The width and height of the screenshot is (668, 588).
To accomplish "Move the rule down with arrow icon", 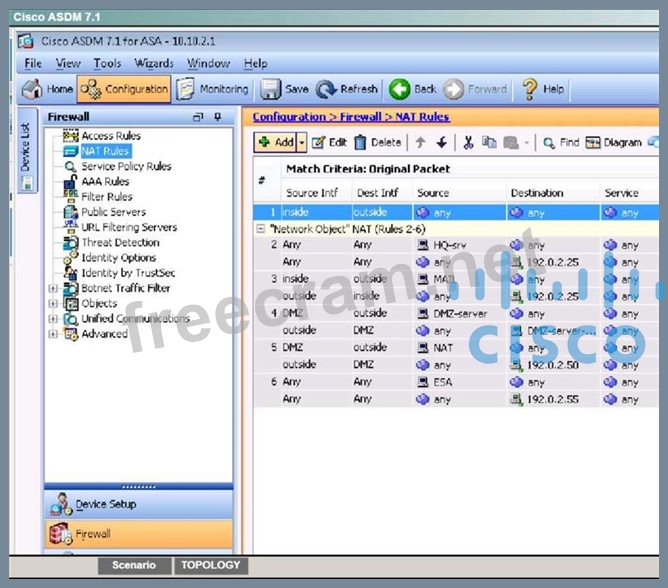I will [441, 143].
